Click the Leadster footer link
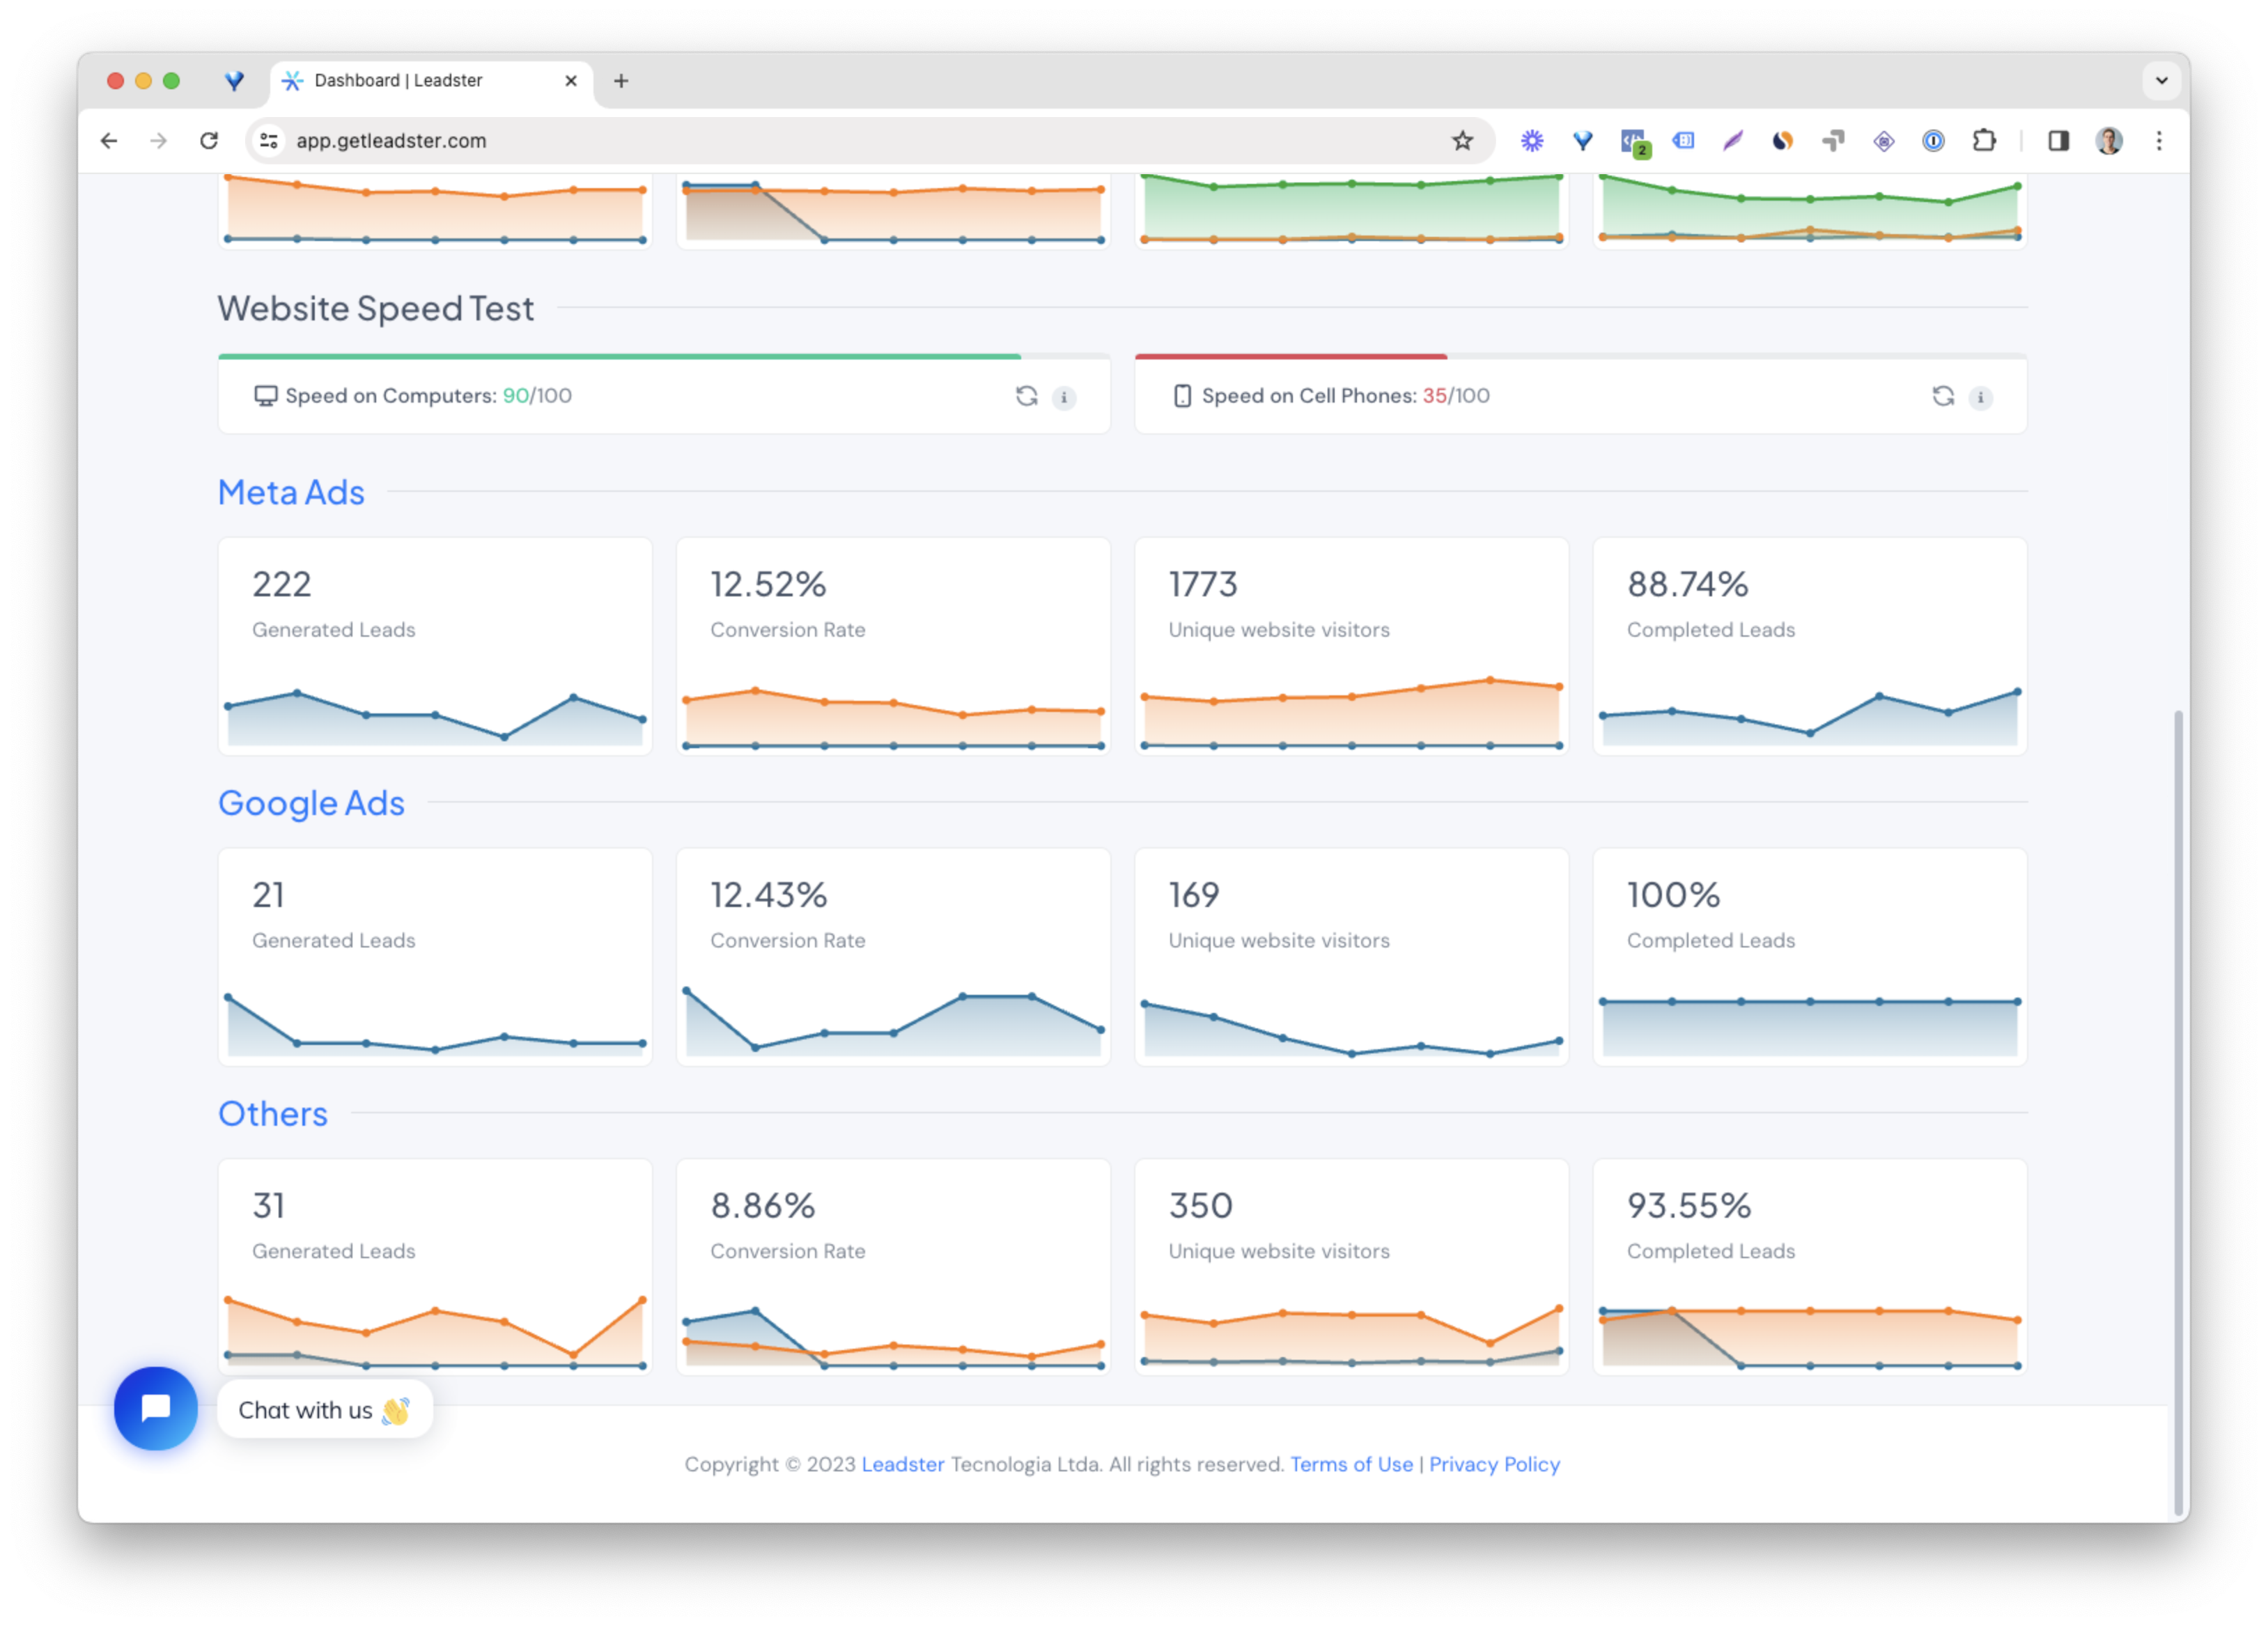Viewport: 2268px width, 1626px height. 902,1464
